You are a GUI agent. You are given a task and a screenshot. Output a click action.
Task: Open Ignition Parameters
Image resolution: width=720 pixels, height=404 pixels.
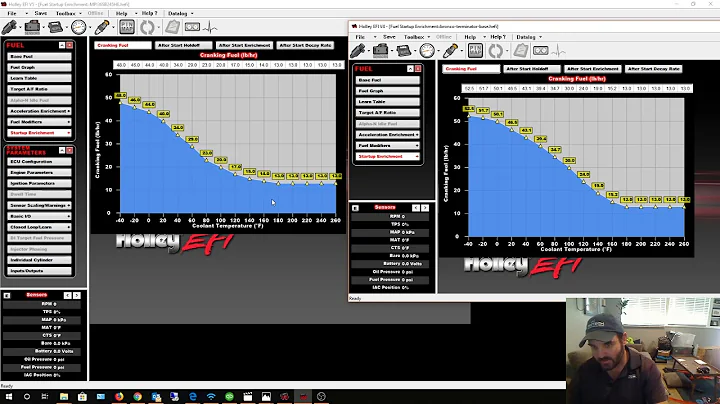pyautogui.click(x=39, y=183)
